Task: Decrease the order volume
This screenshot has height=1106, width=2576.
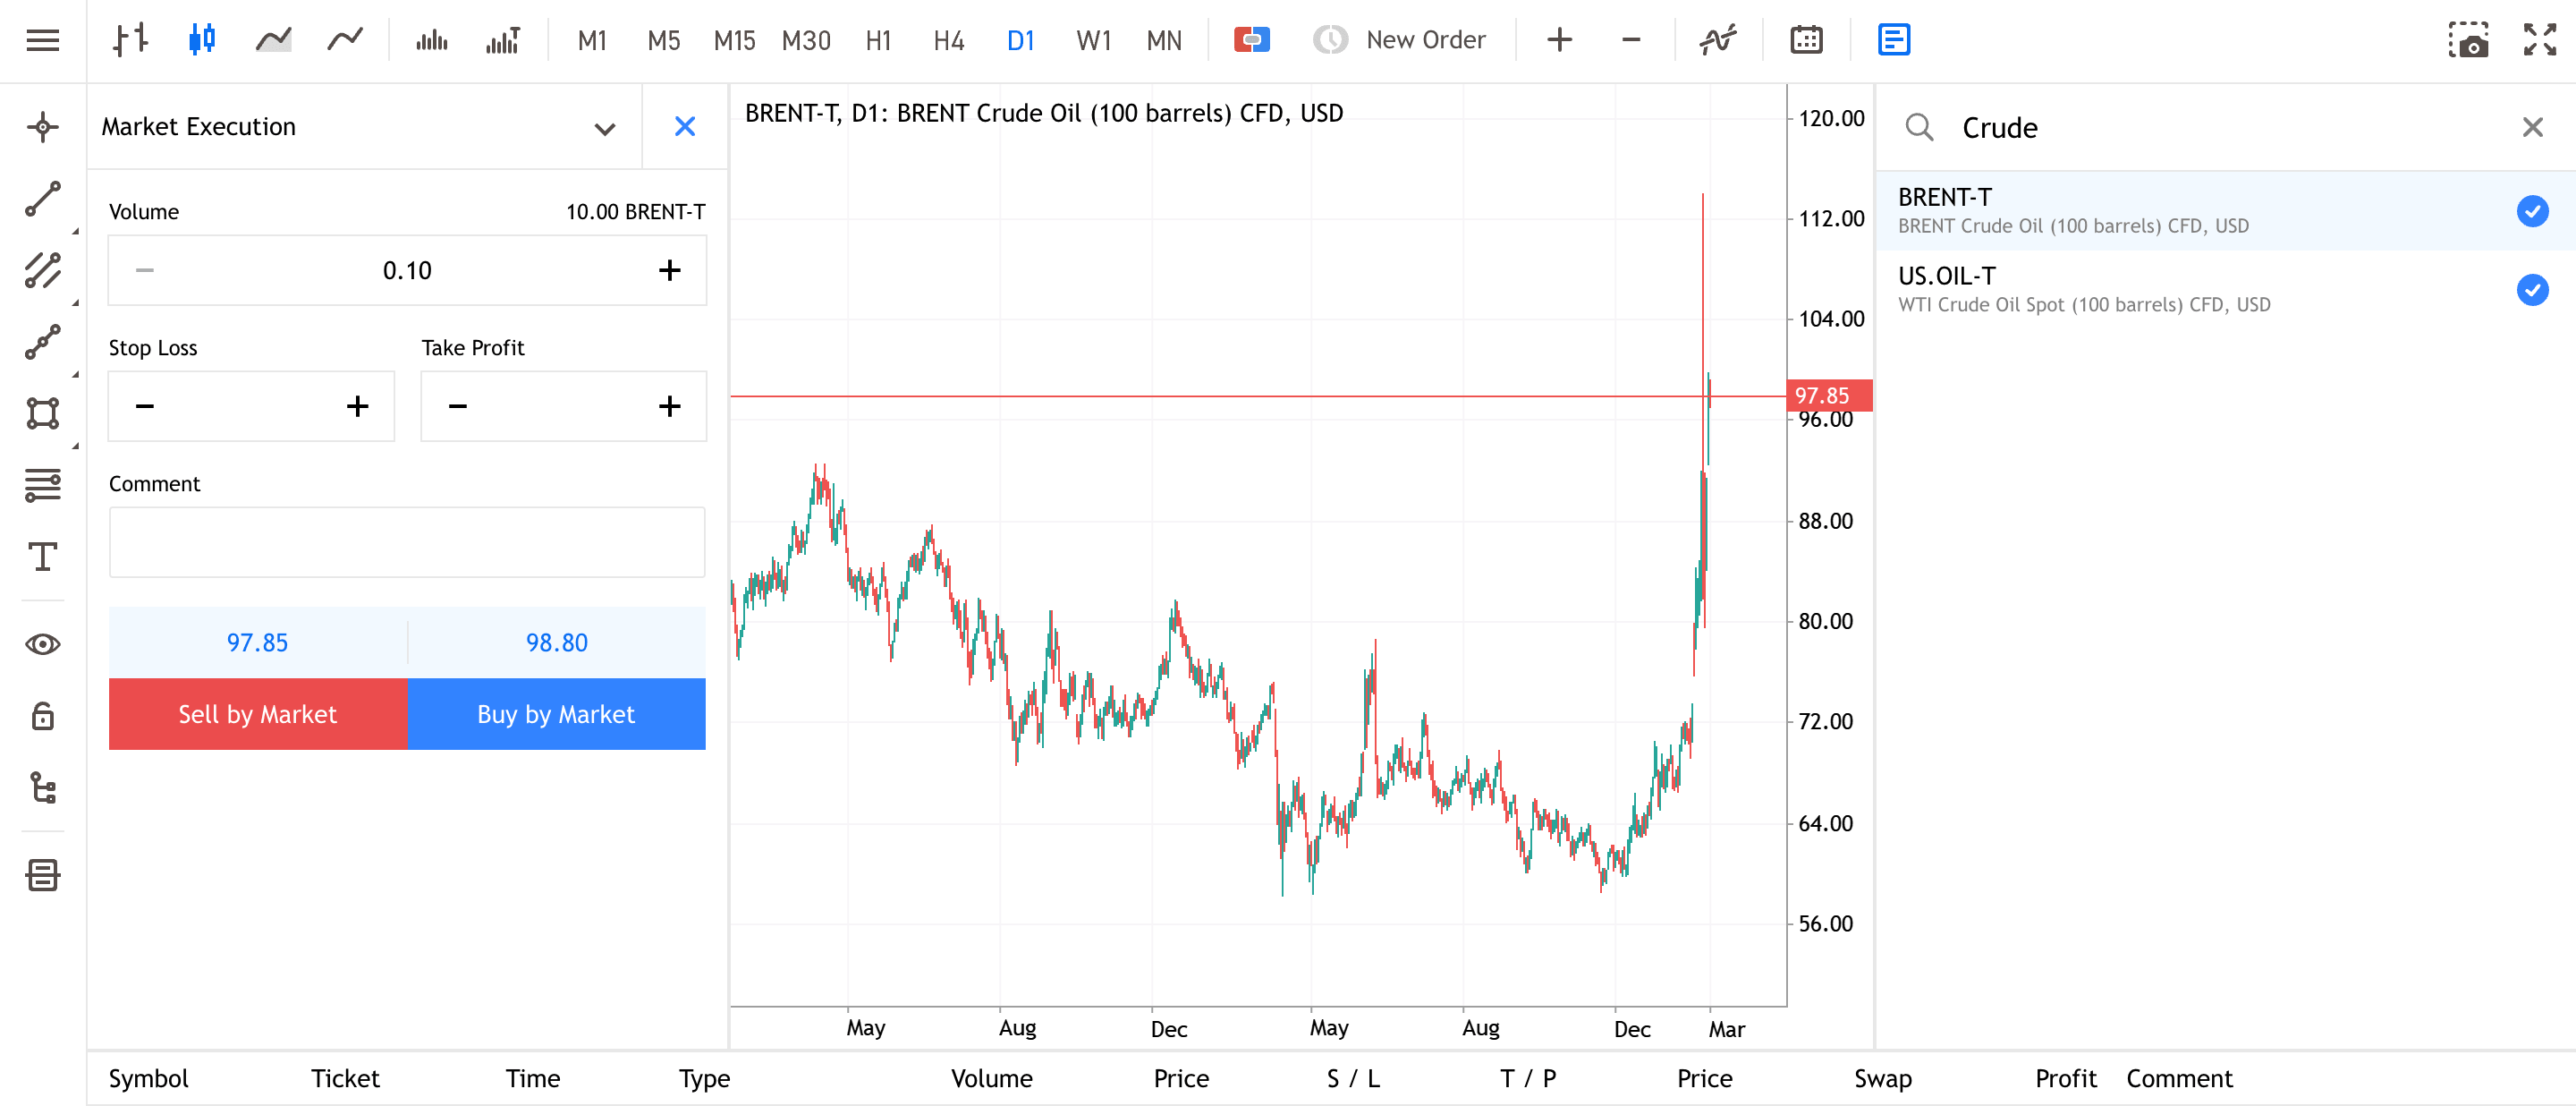Action: tap(145, 270)
